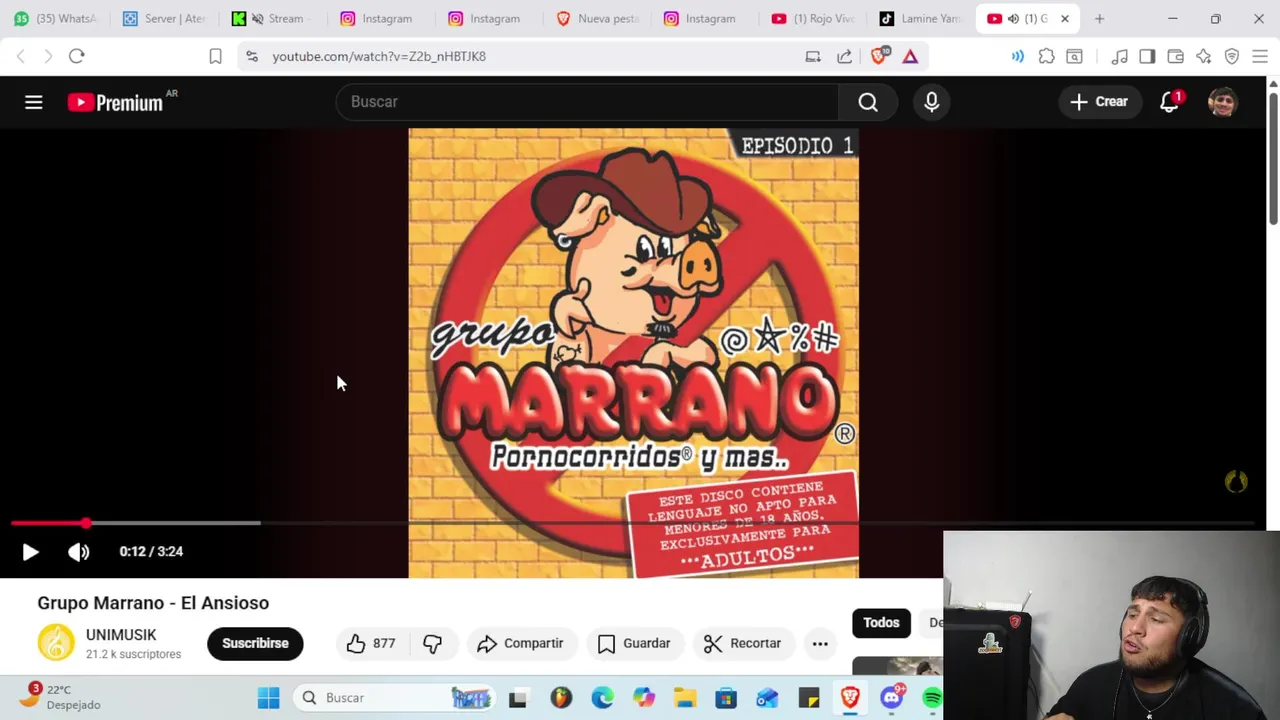Image resolution: width=1280 pixels, height=720 pixels.
Task: Dislike the video with thumbs down
Action: click(432, 643)
